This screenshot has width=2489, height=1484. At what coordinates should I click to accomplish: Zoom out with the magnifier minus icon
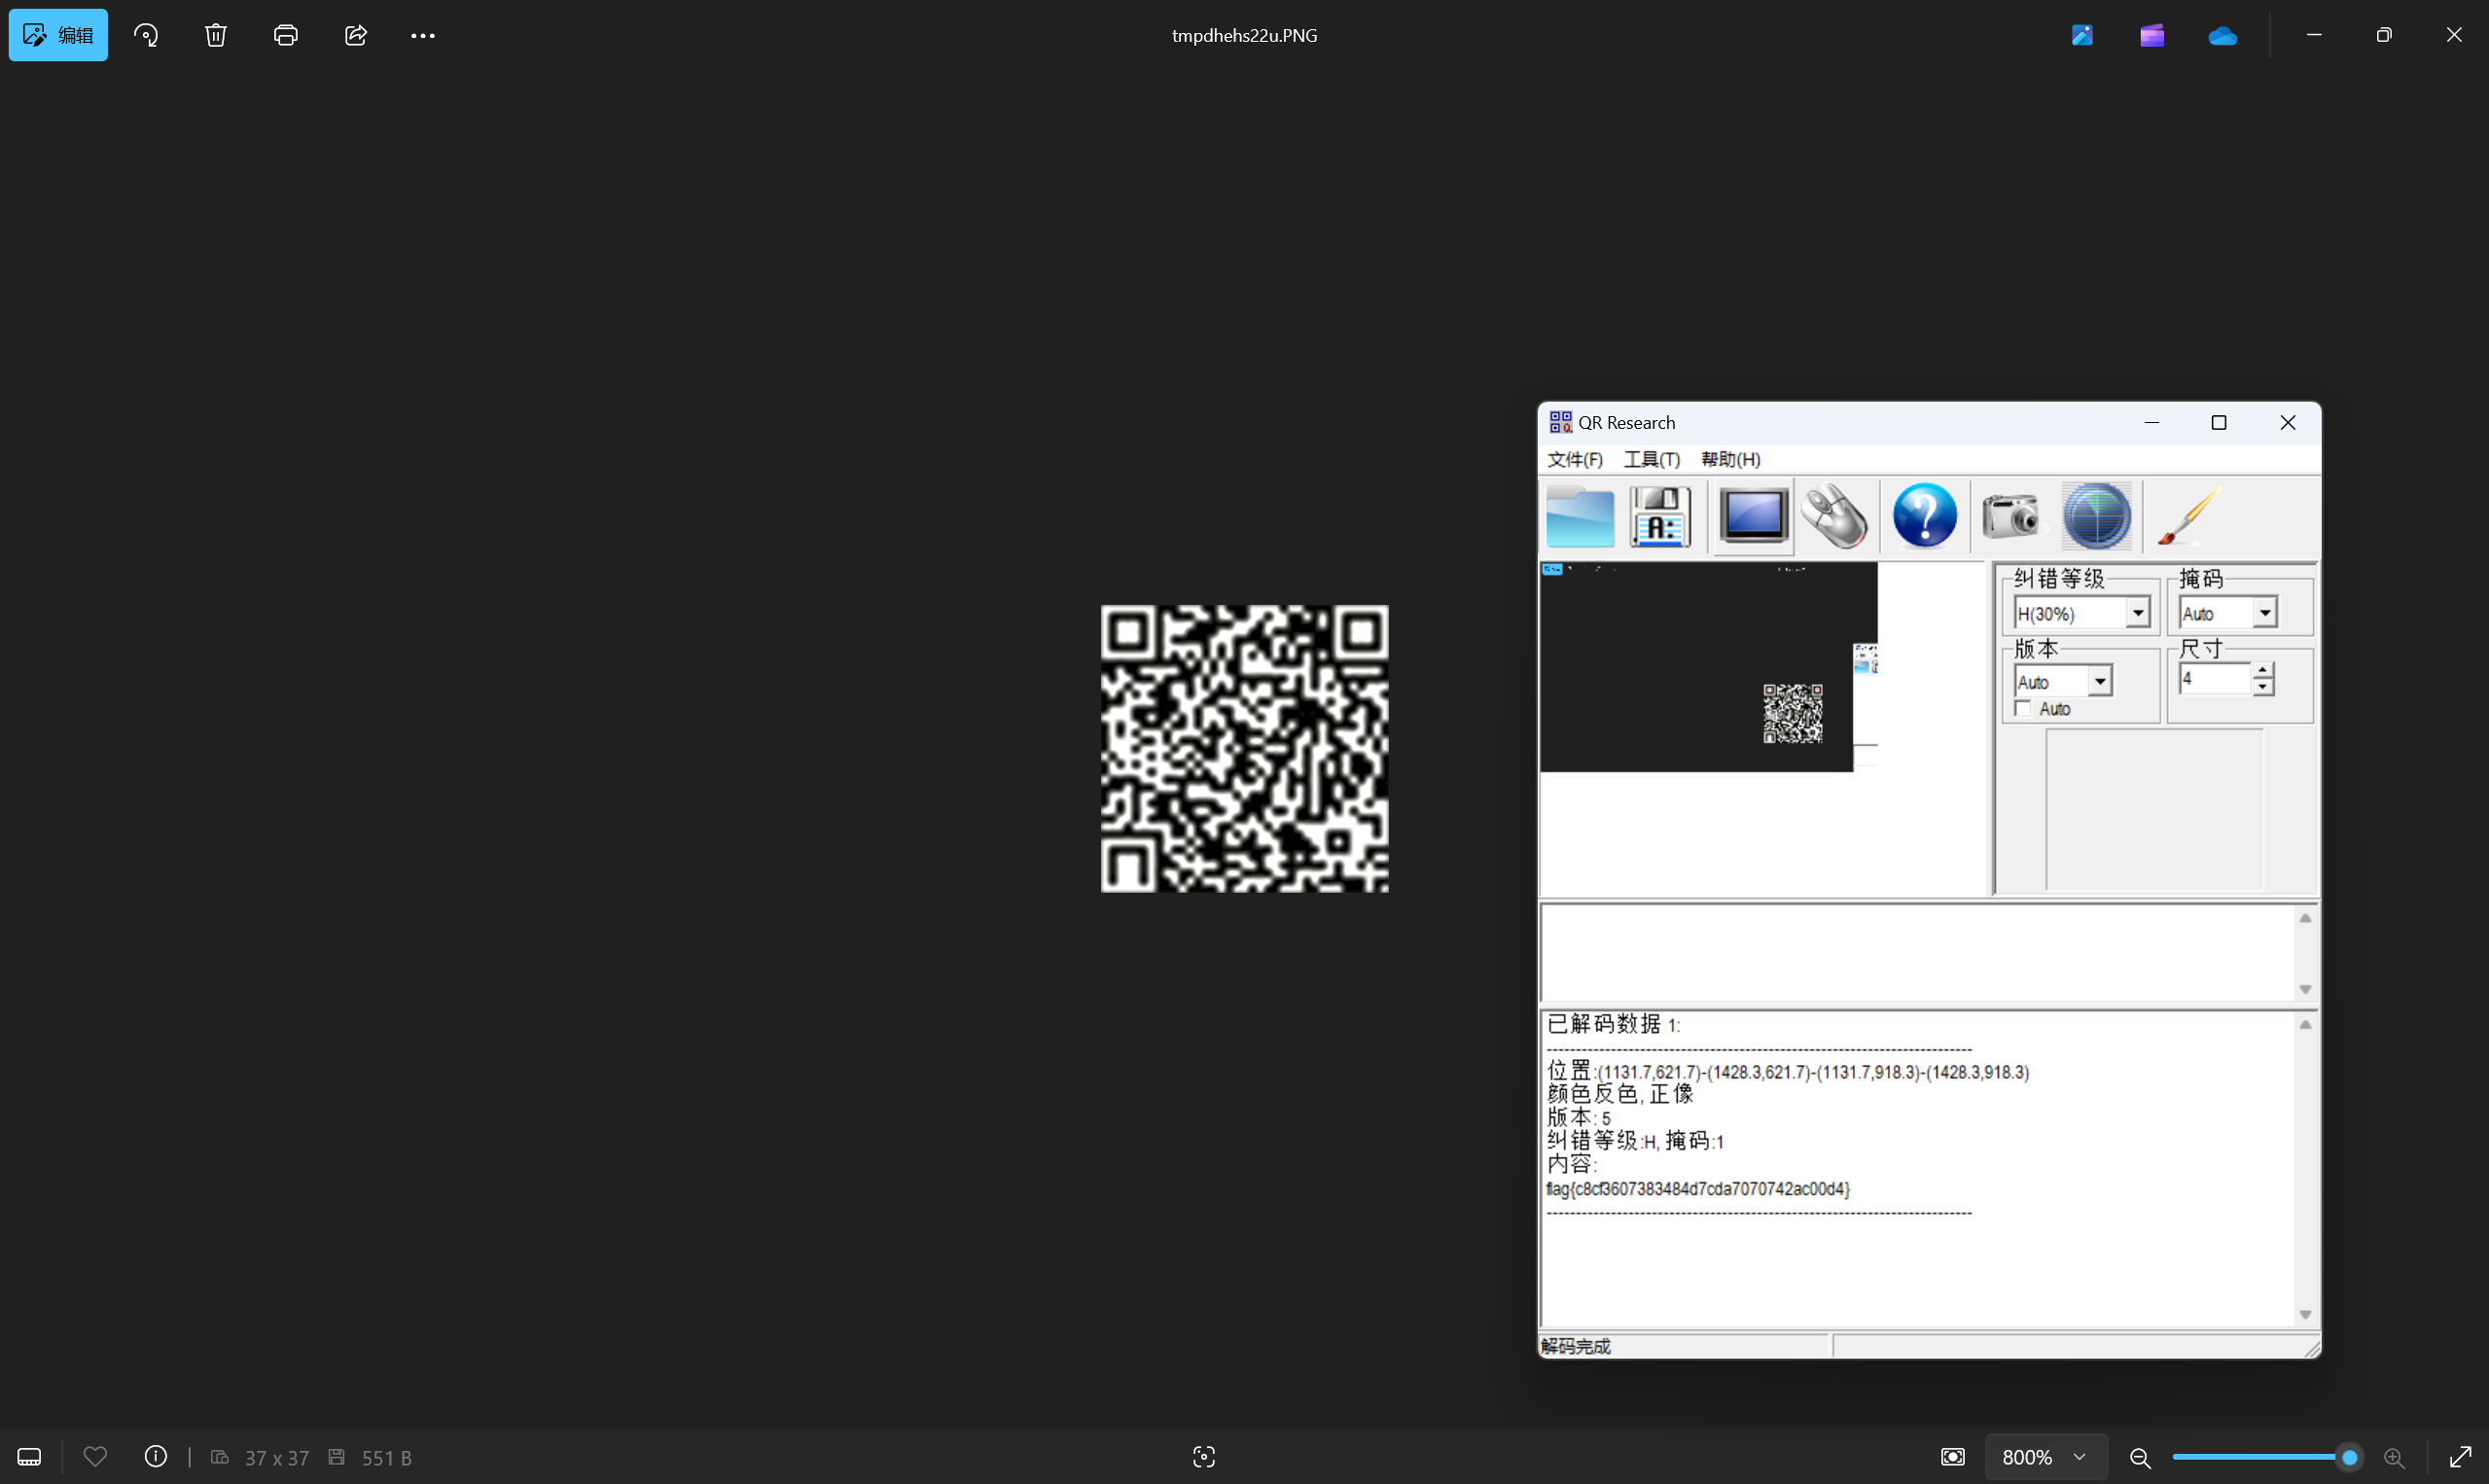pyautogui.click(x=2140, y=1458)
